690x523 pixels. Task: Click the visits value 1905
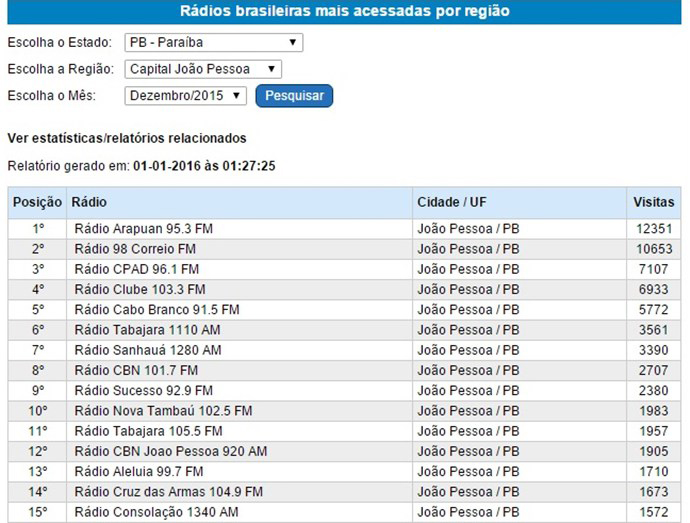click(653, 452)
